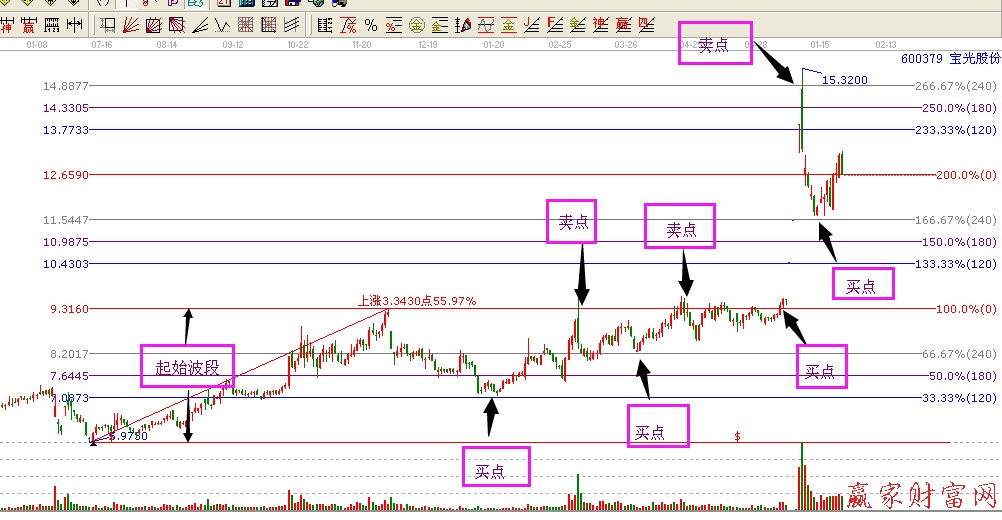Click the 卖点 label above the 15.3200 peak
Image resolution: width=1002 pixels, height=520 pixels.
(x=714, y=45)
